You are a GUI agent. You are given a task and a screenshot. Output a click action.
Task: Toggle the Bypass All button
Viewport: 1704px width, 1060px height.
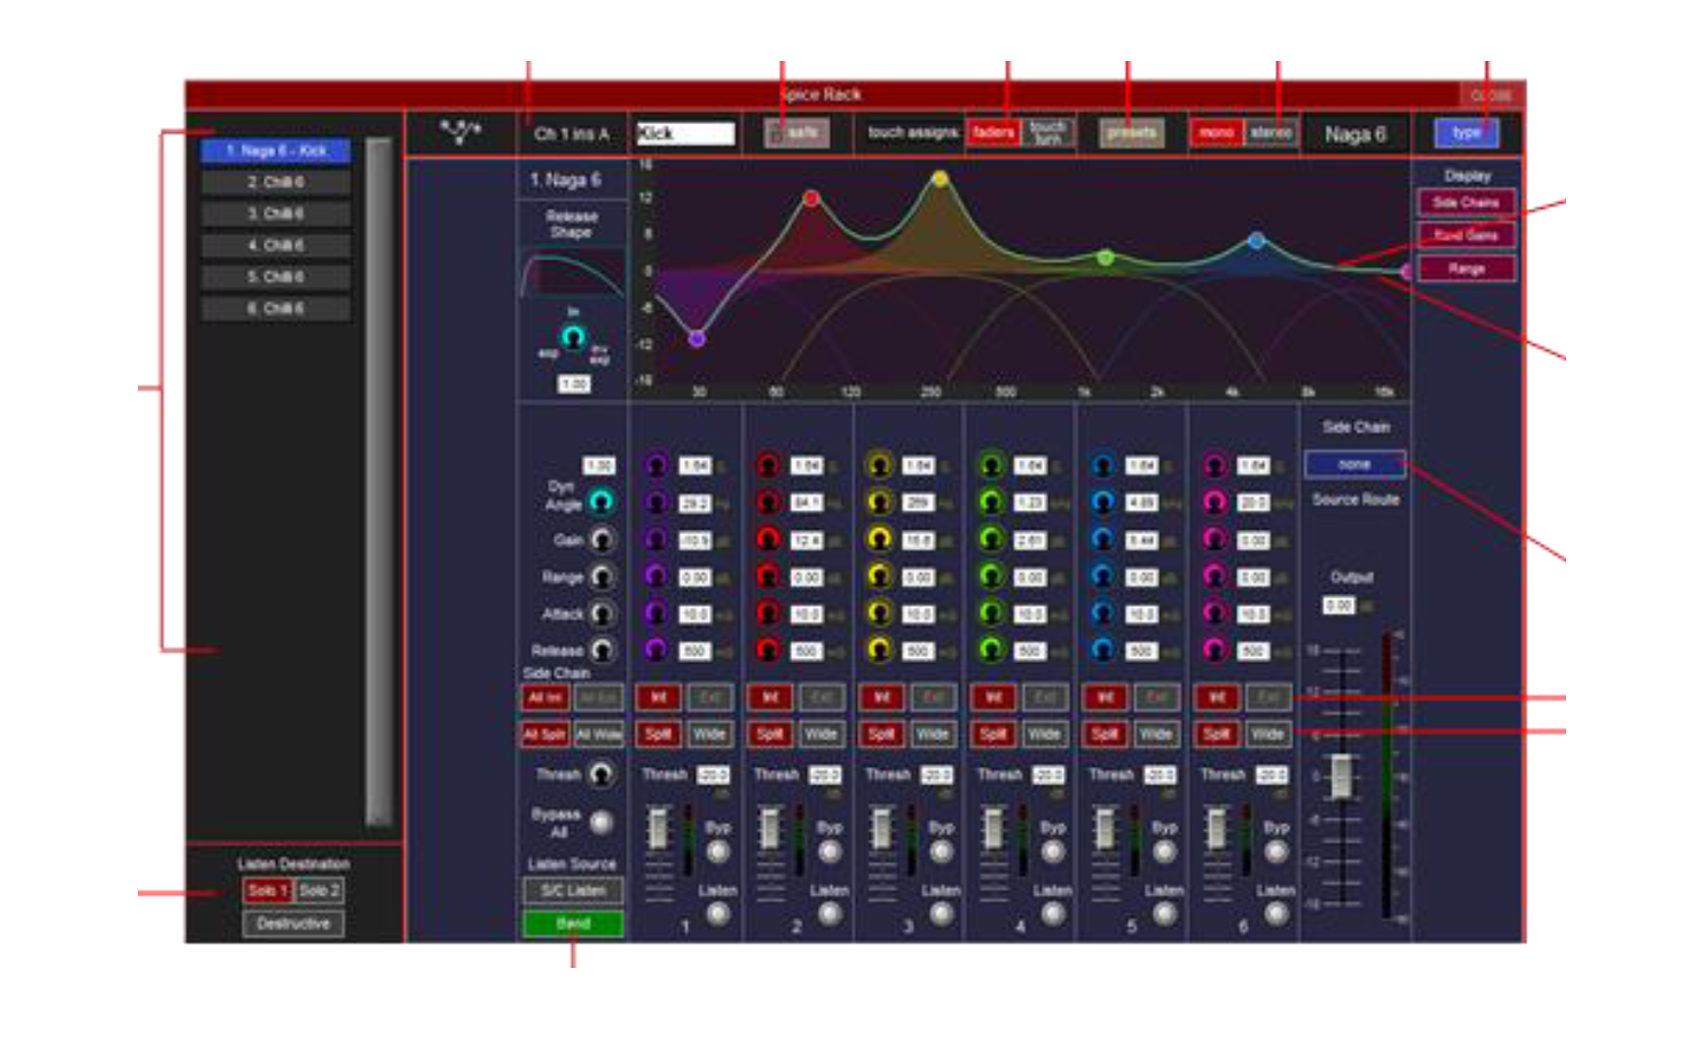point(601,822)
